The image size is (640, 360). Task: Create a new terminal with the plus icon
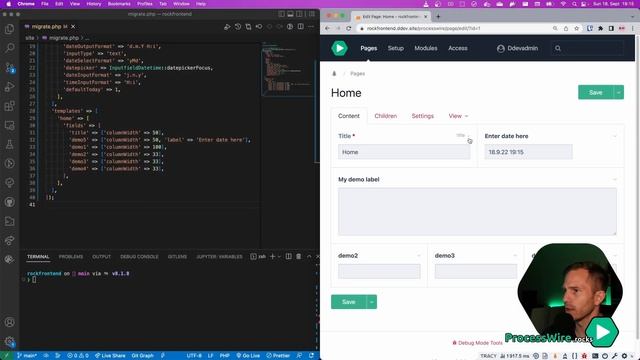(272, 256)
